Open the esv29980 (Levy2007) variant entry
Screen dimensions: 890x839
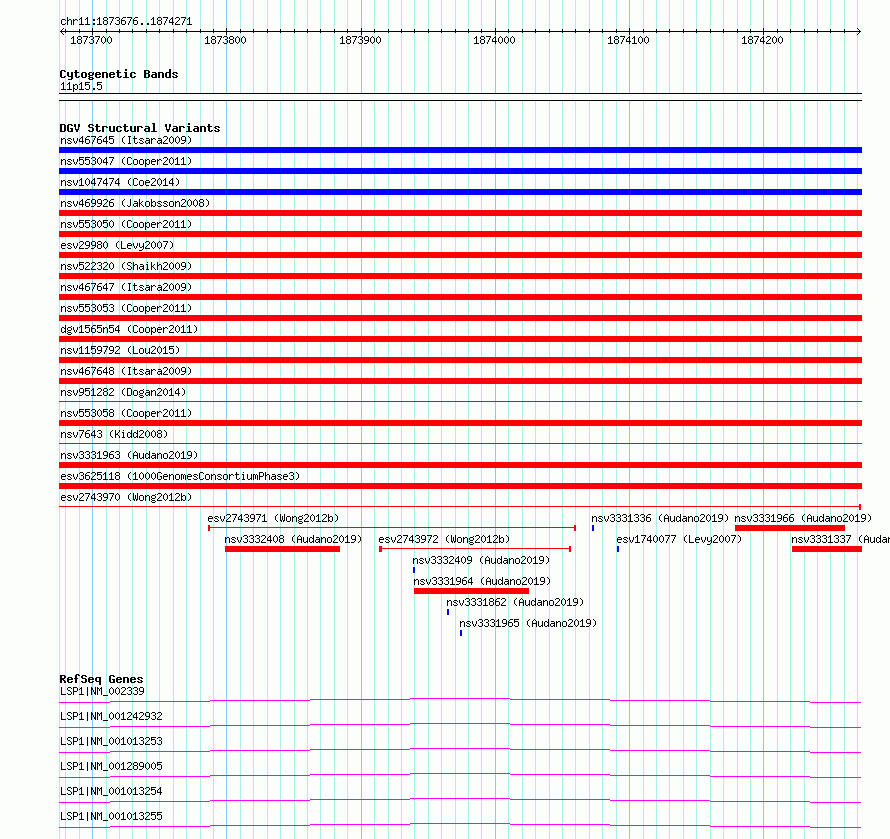(117, 245)
